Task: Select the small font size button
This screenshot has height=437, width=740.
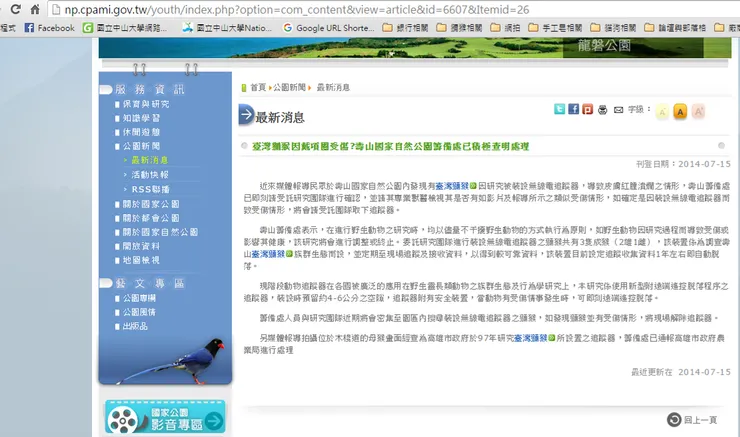Action: pyautogui.click(x=662, y=112)
